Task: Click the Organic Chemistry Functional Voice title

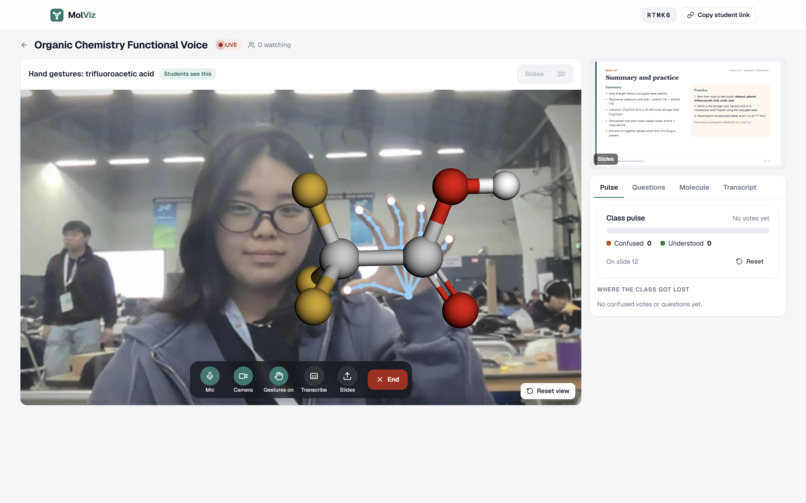Action: pos(121,45)
